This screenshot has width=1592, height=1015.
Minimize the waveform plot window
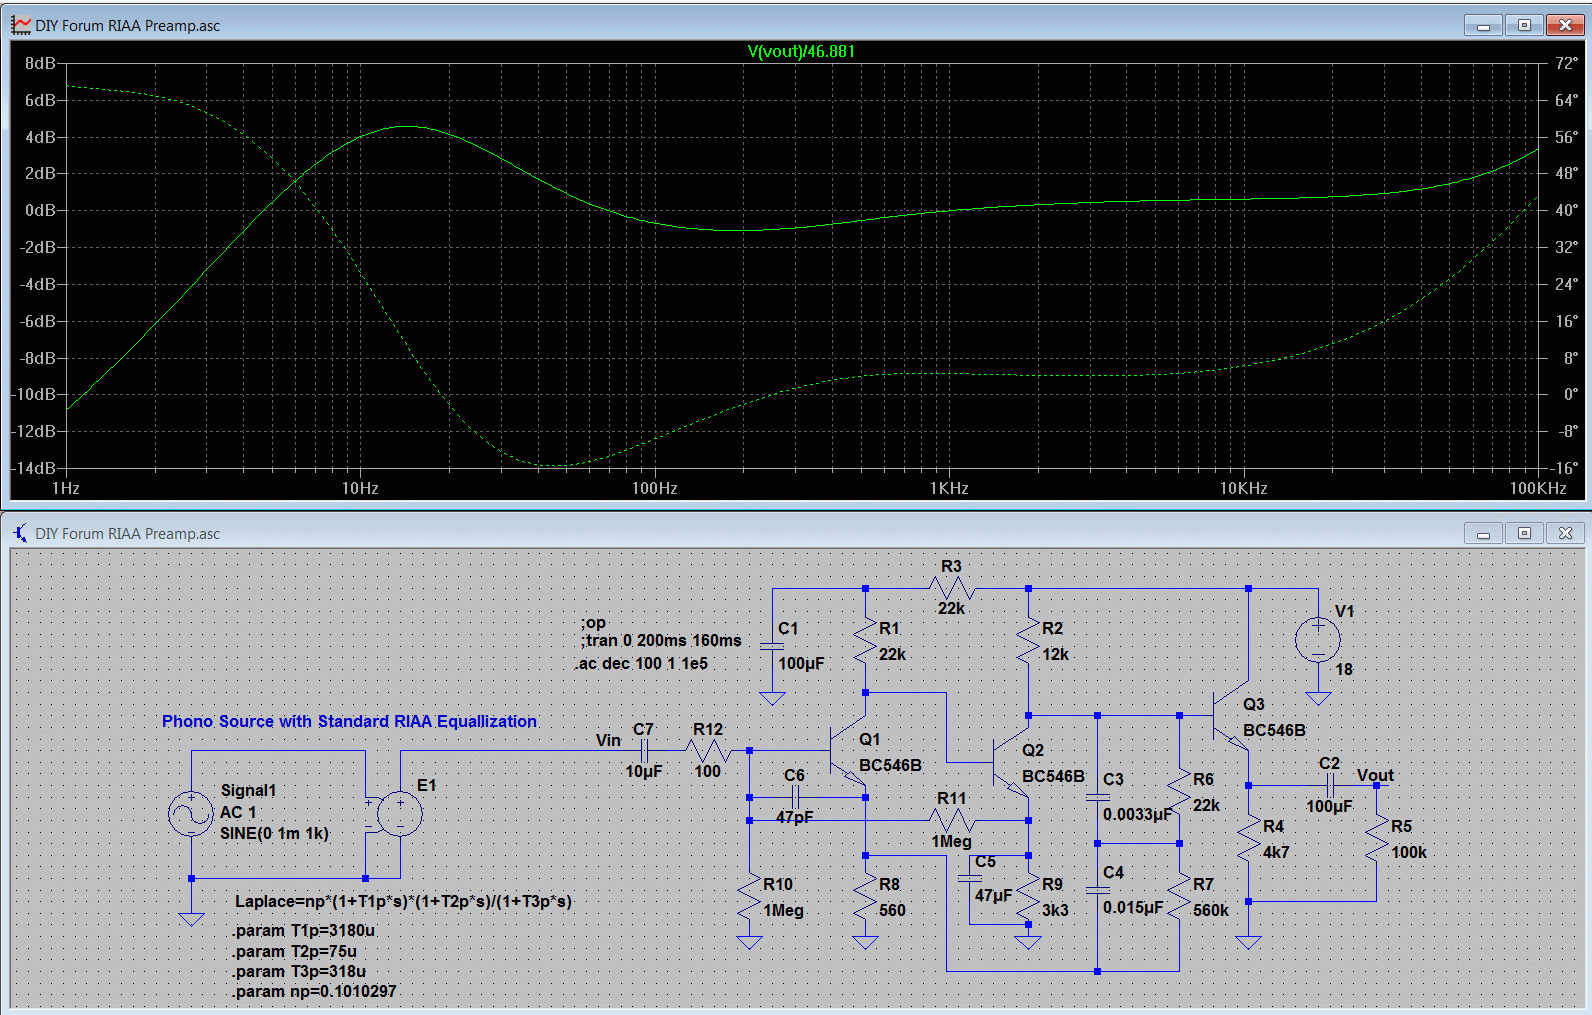click(x=1483, y=25)
